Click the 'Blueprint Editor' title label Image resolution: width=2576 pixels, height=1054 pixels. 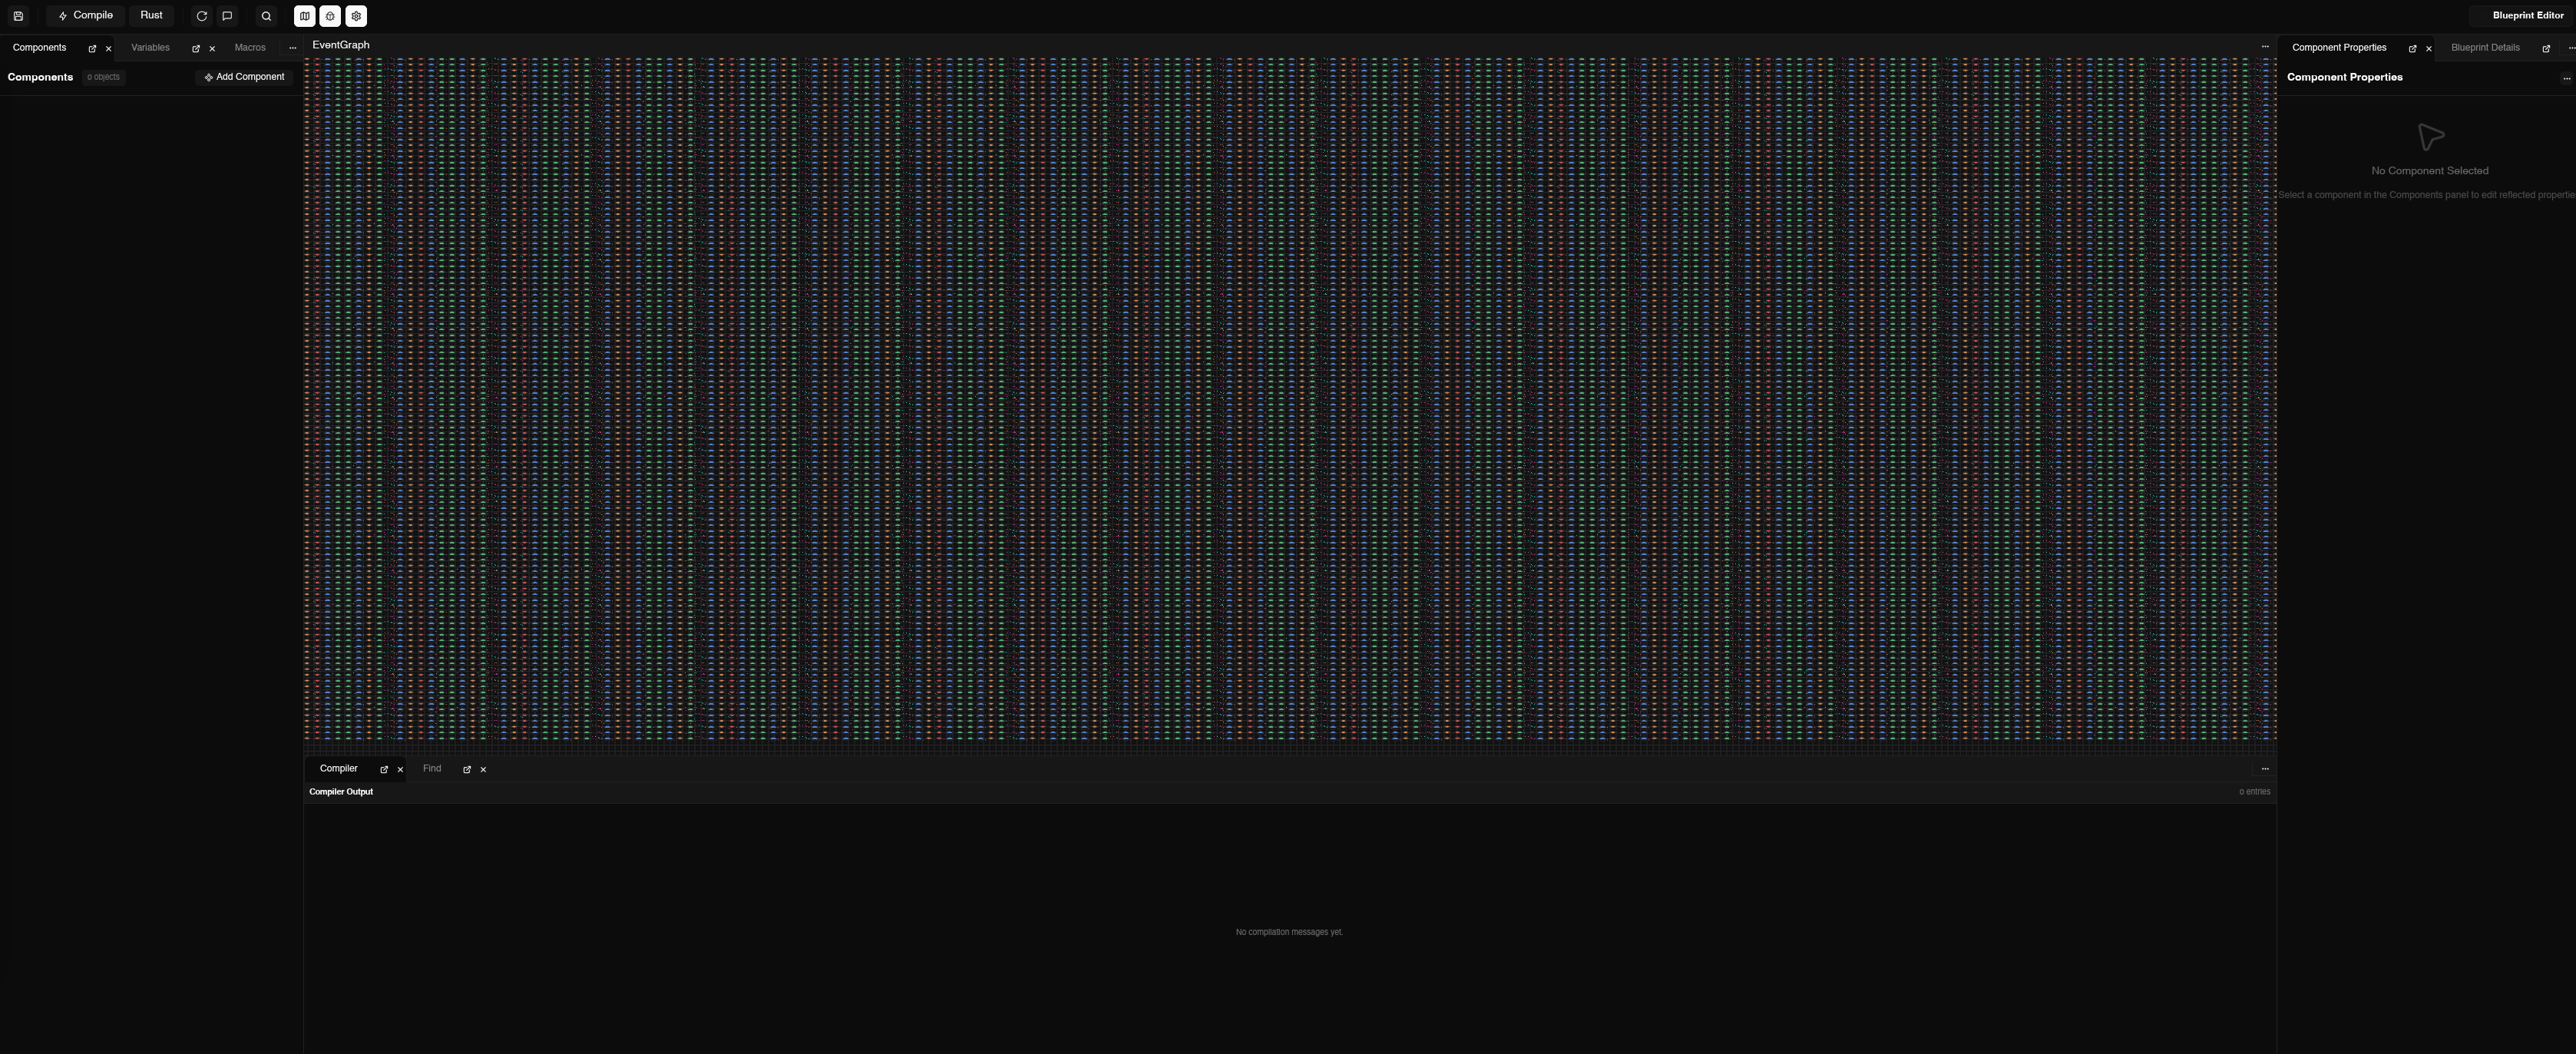pyautogui.click(x=2528, y=16)
